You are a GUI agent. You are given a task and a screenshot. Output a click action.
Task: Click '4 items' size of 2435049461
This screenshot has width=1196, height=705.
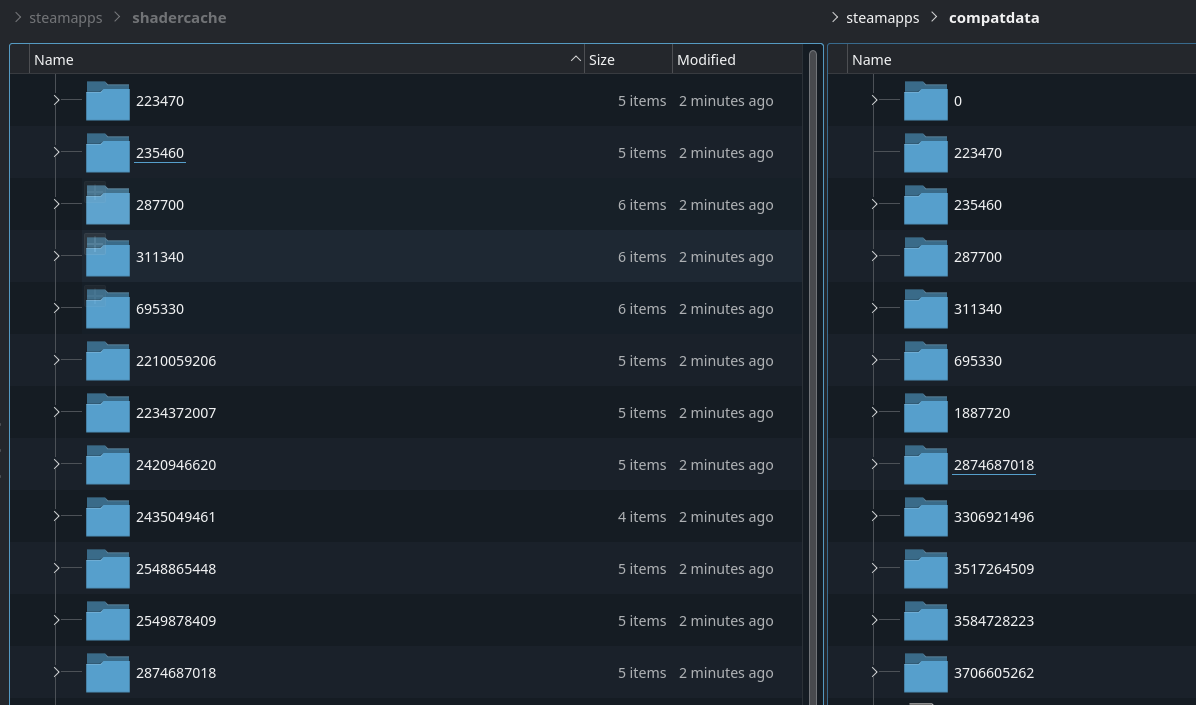641,517
